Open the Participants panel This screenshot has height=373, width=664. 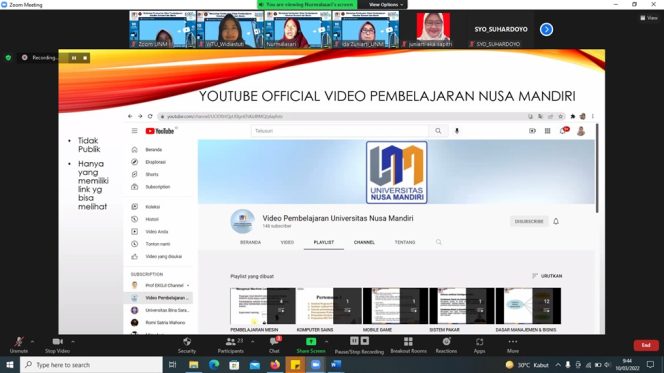coord(231,345)
